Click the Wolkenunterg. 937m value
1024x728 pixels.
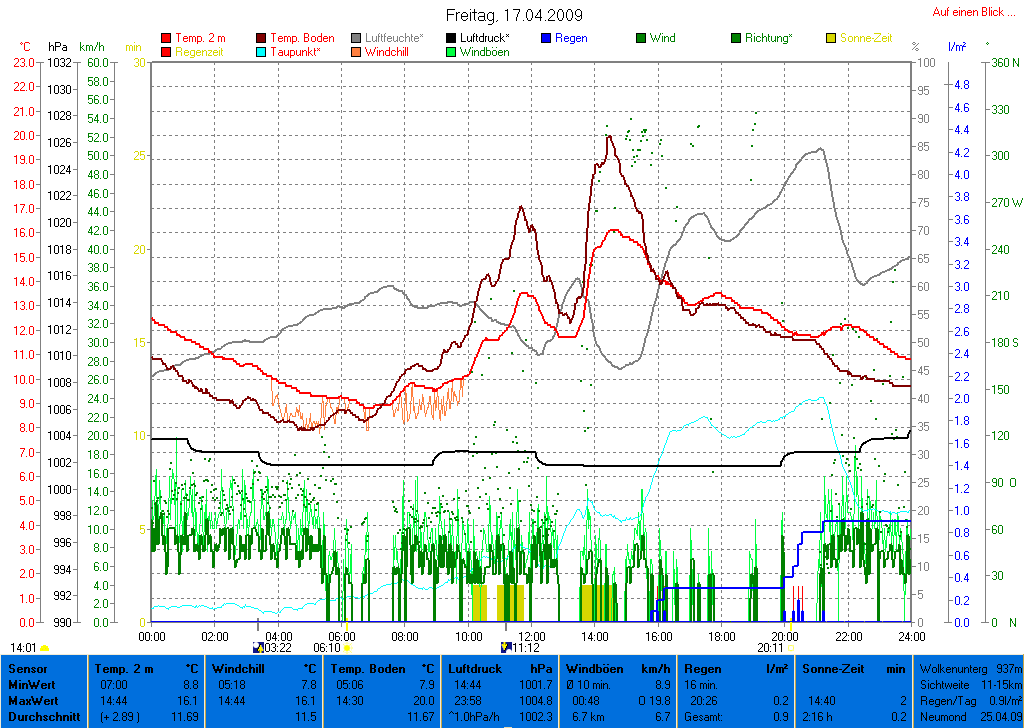click(968, 668)
